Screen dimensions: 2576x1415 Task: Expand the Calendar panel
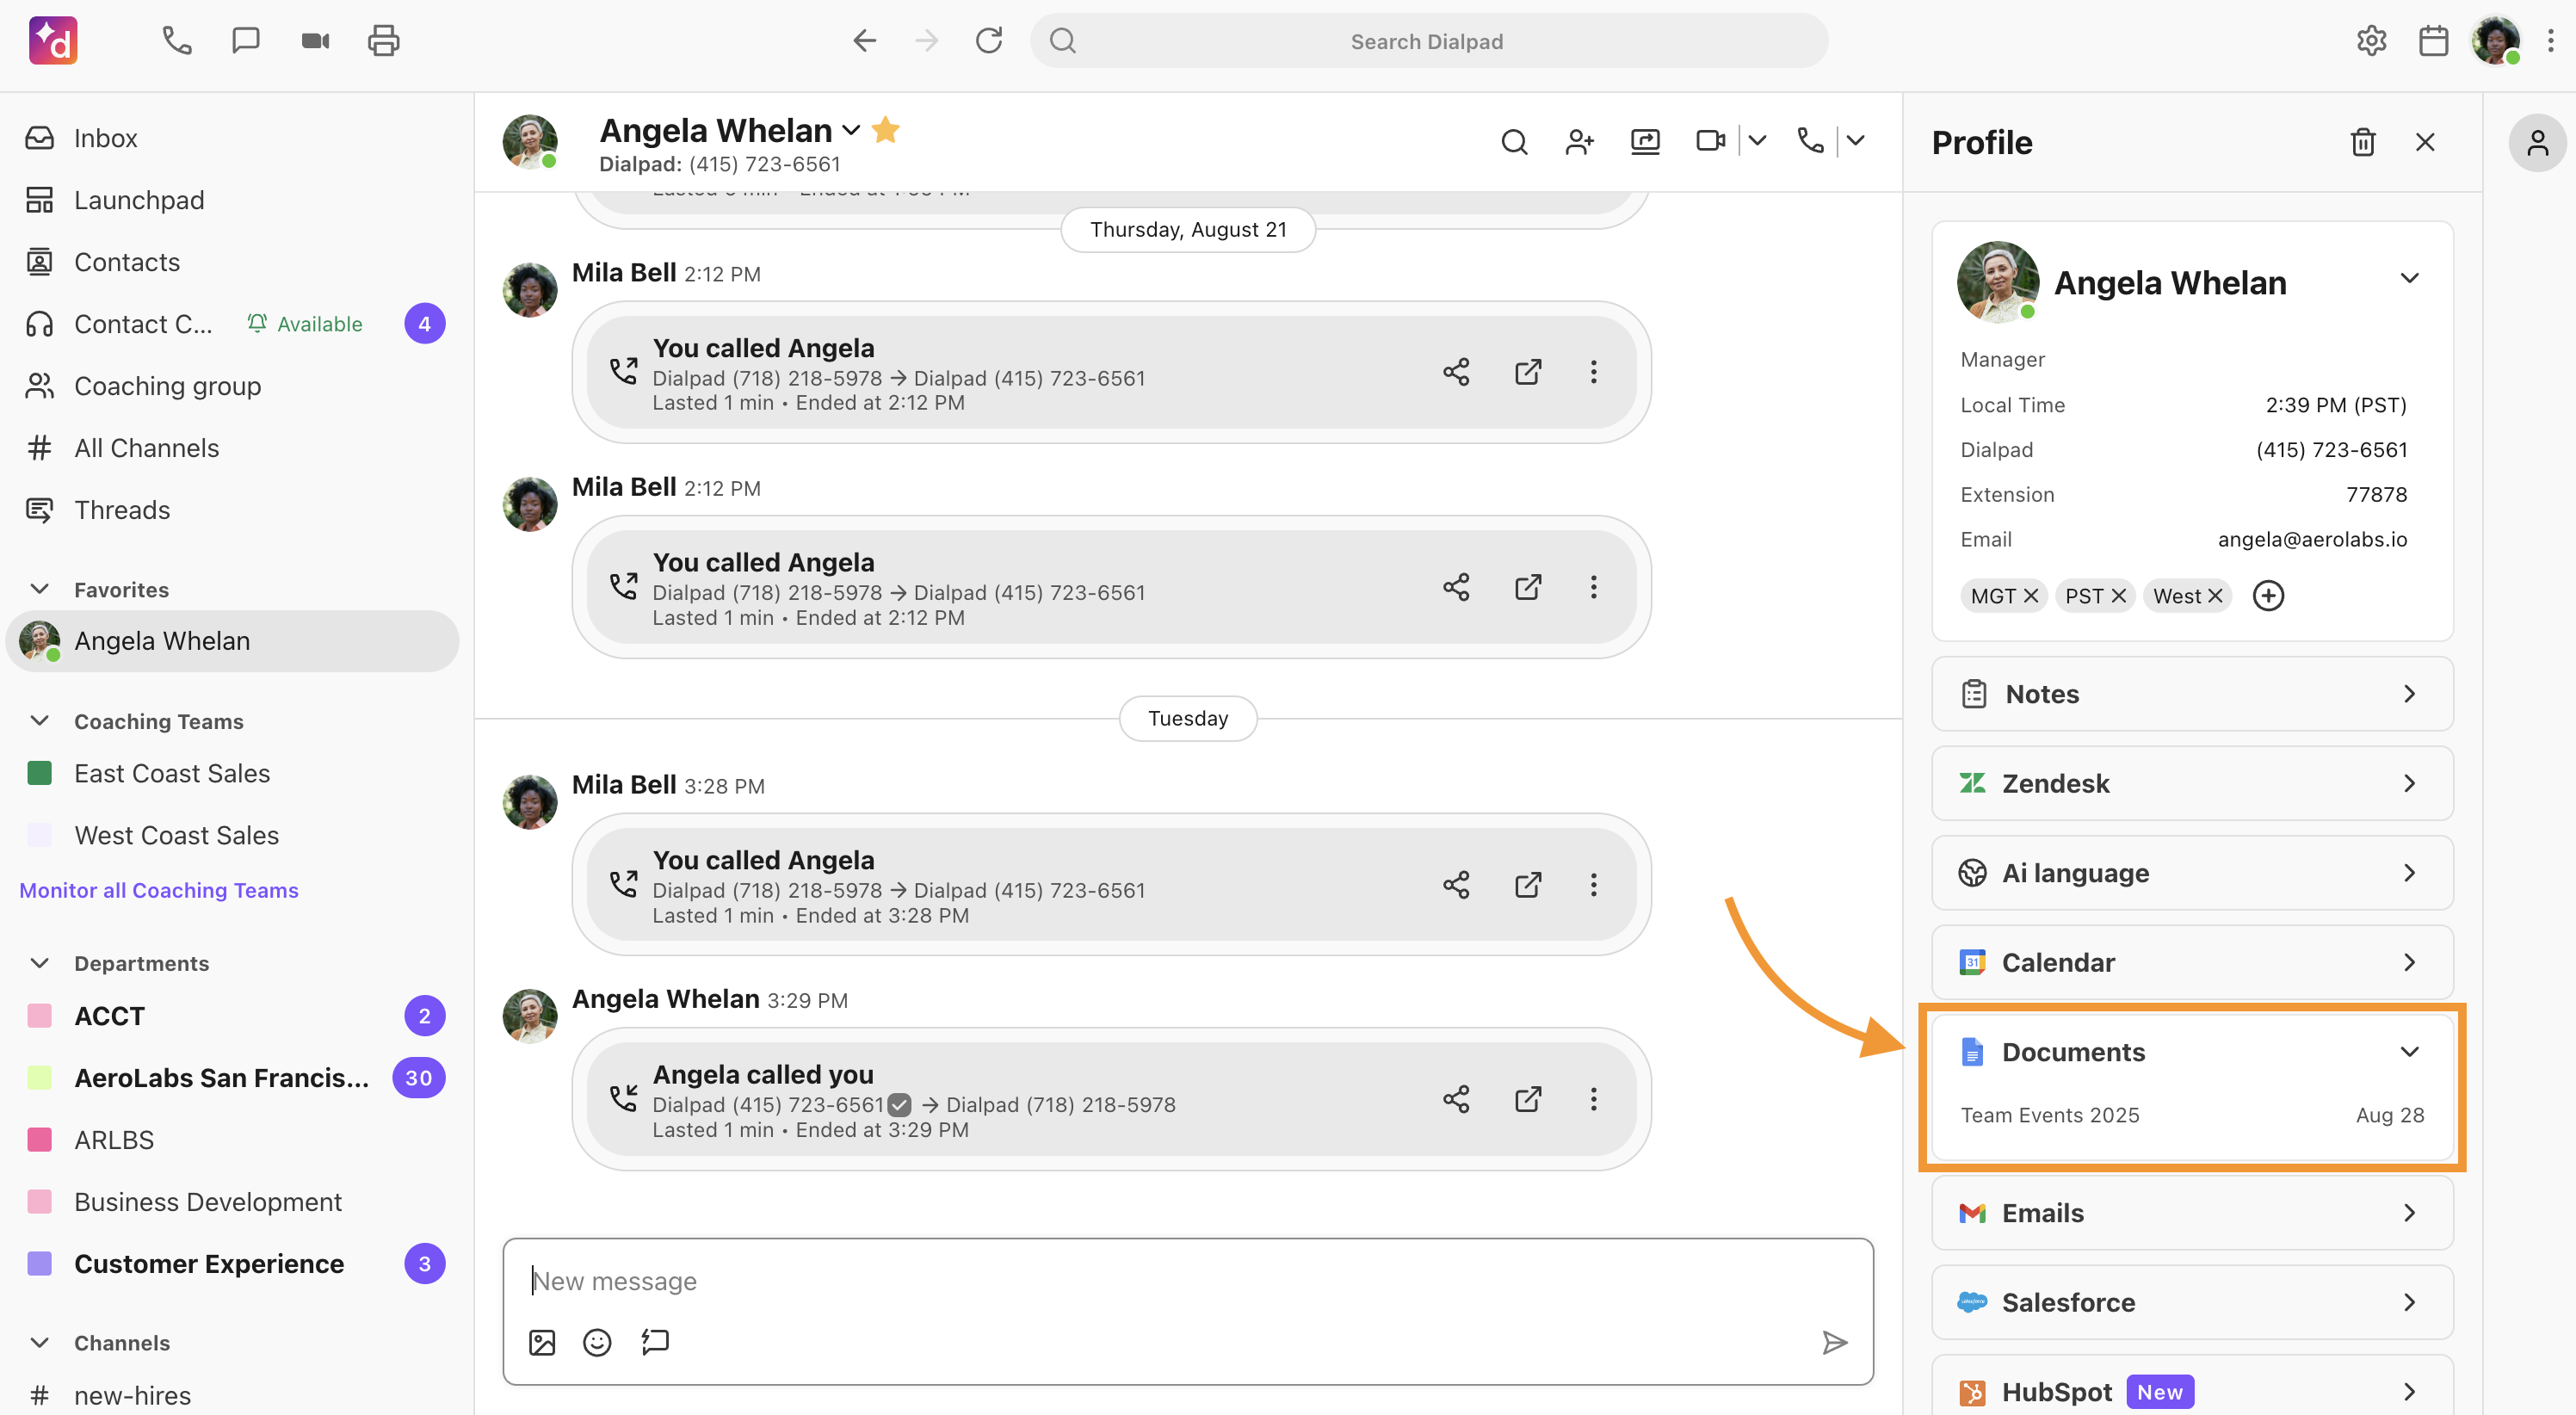pos(2192,962)
